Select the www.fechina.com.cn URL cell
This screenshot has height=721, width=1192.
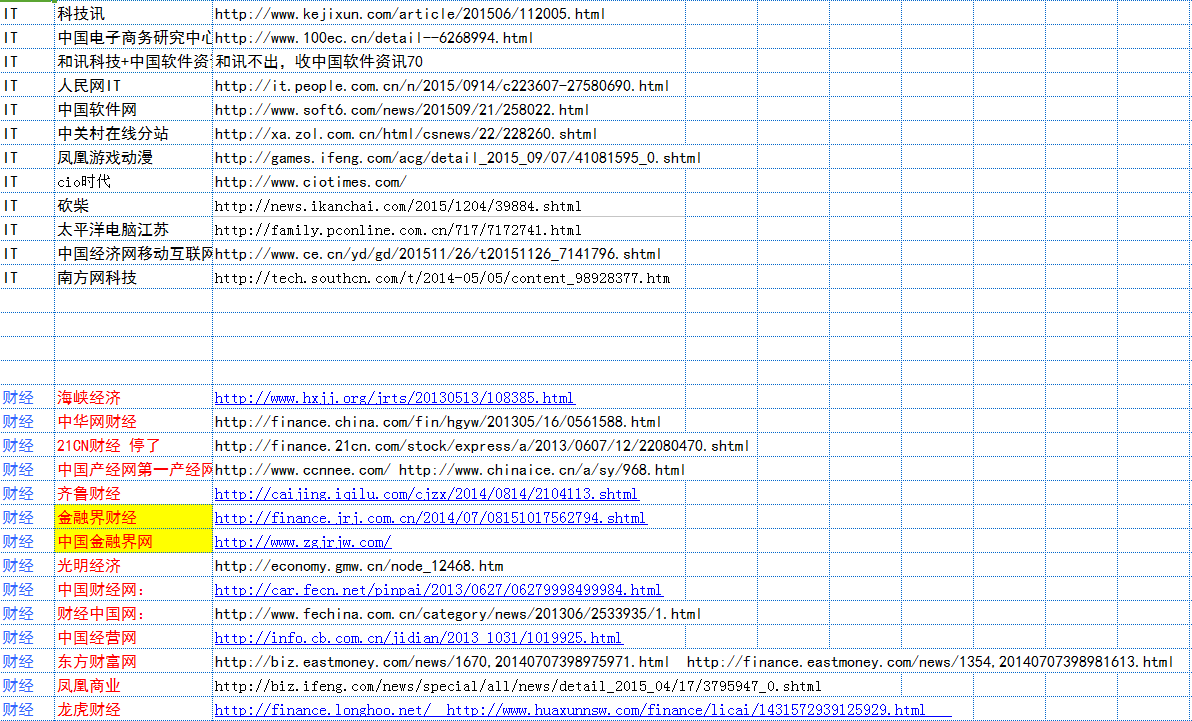tap(449, 614)
